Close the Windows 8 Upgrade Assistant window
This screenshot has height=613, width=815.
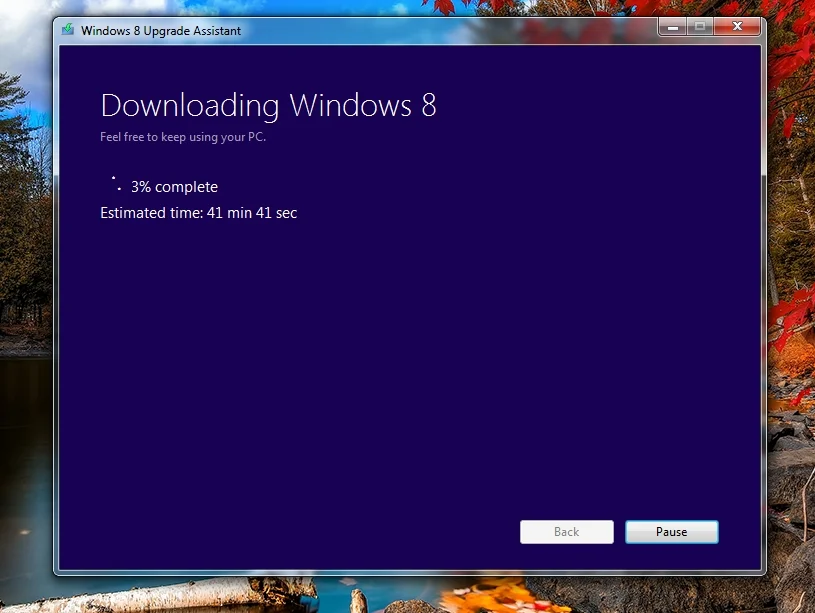[737, 26]
